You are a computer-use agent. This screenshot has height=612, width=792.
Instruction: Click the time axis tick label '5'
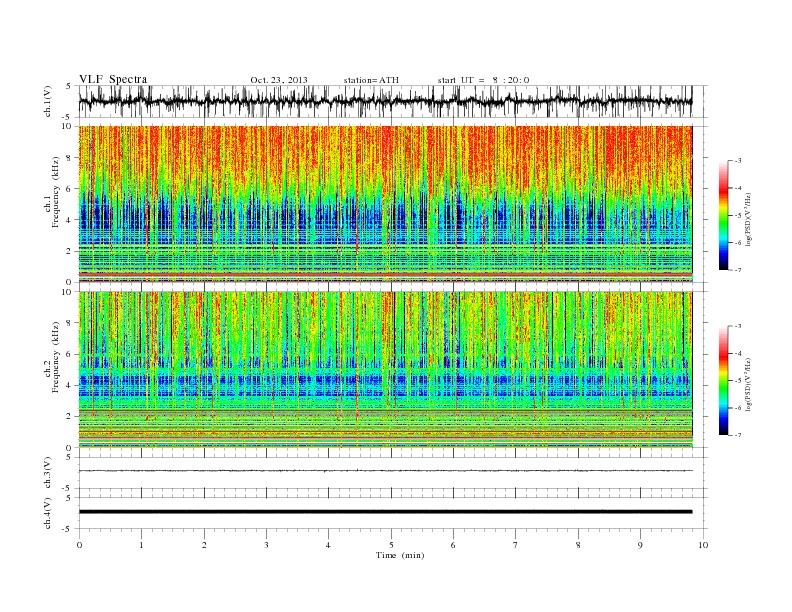coord(391,545)
